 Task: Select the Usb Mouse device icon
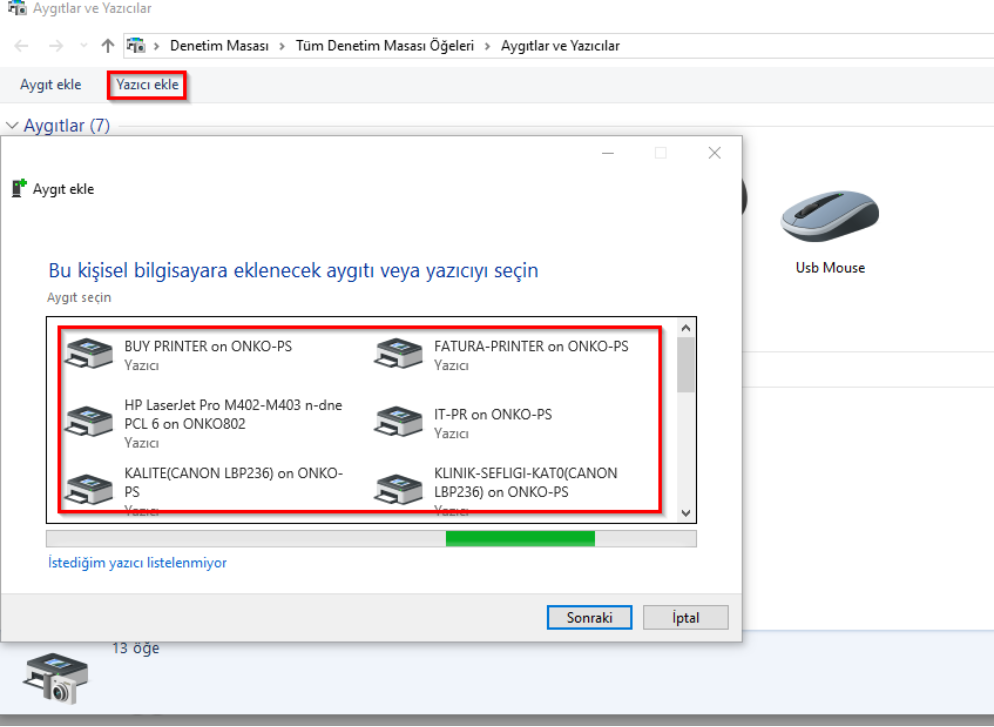(x=830, y=216)
